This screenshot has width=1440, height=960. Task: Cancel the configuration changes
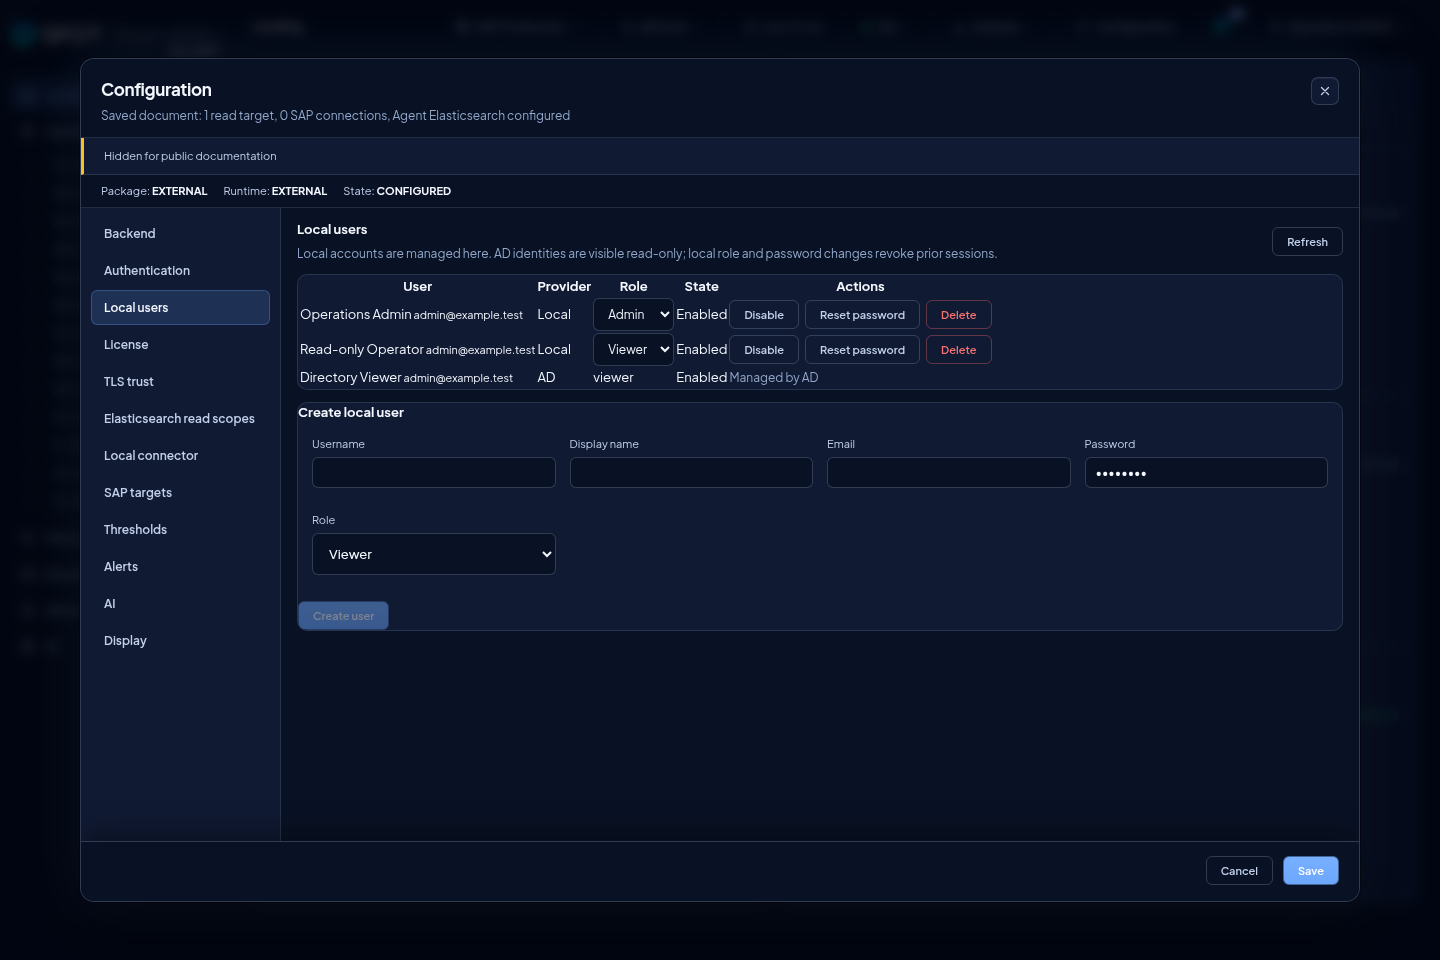pyautogui.click(x=1239, y=871)
